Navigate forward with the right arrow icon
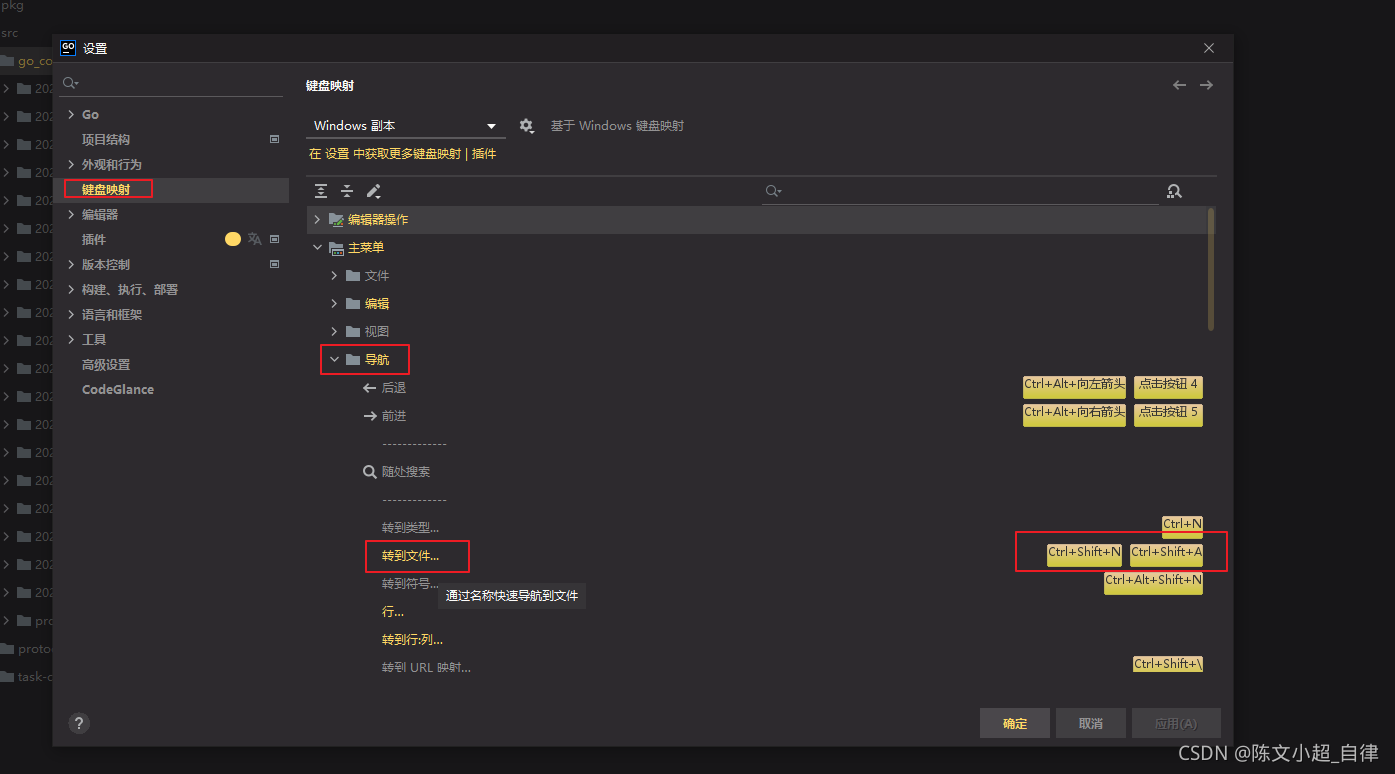1395x774 pixels. [1206, 85]
